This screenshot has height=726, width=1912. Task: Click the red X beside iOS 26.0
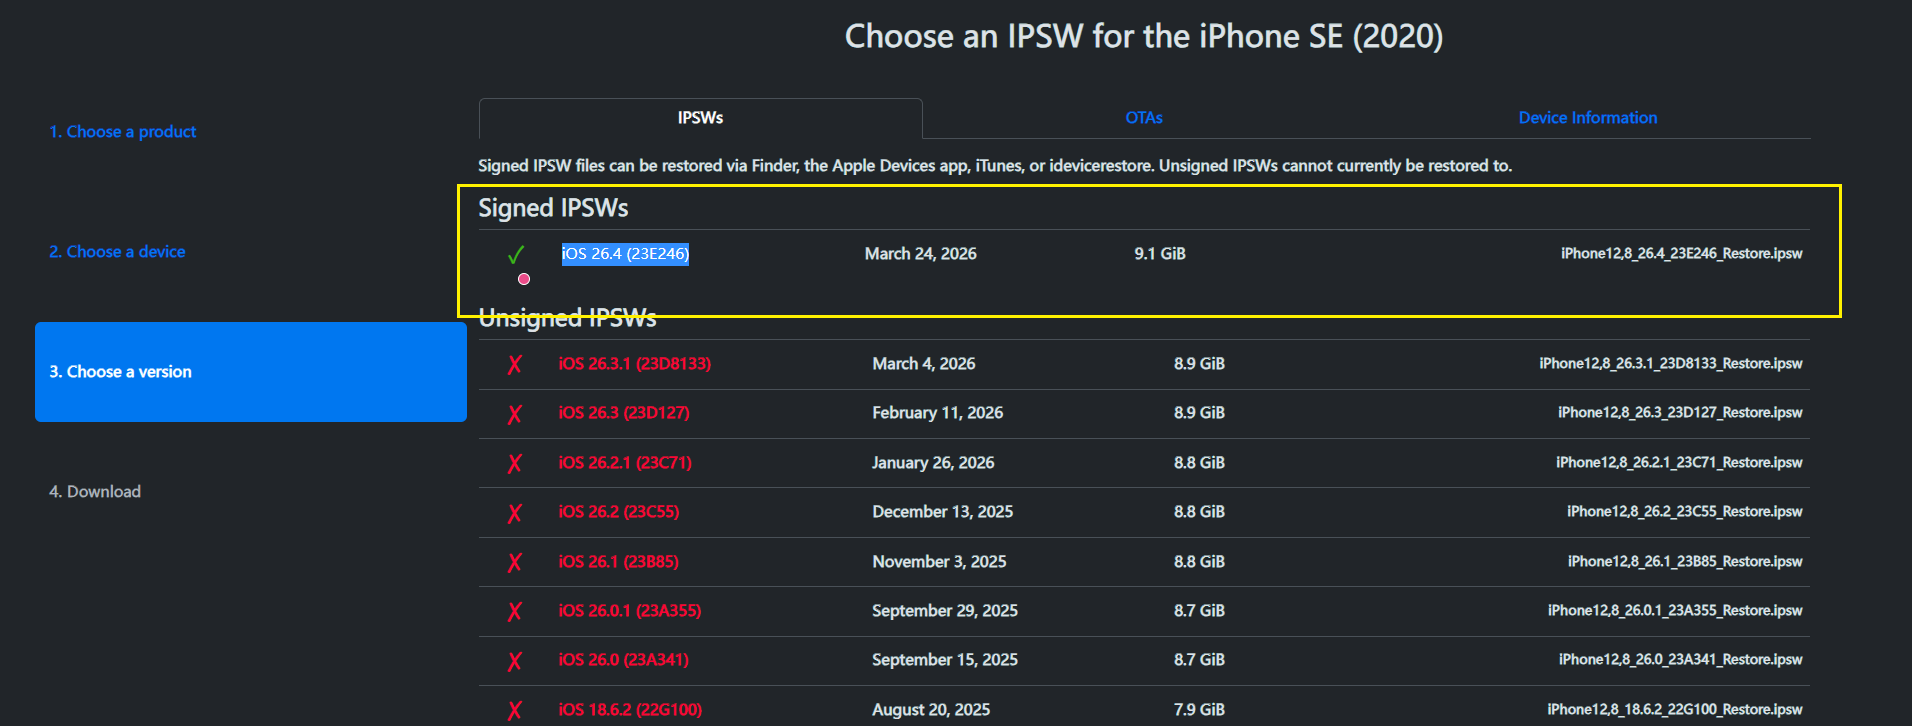(x=514, y=661)
